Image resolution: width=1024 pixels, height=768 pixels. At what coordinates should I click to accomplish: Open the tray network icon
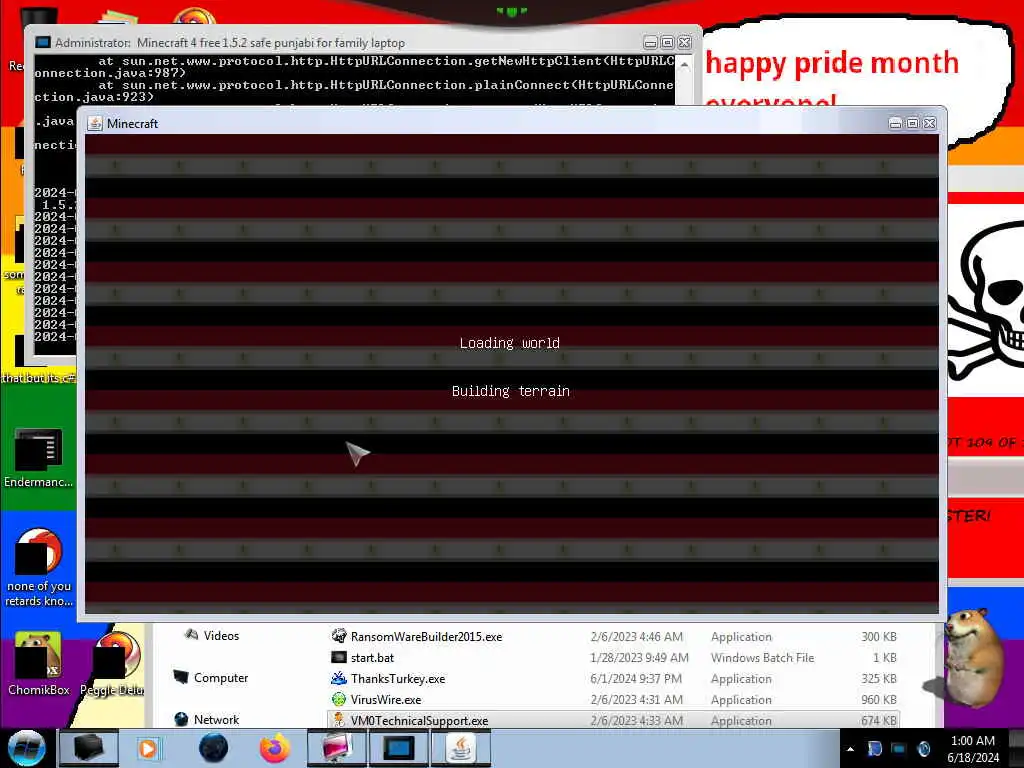899,749
